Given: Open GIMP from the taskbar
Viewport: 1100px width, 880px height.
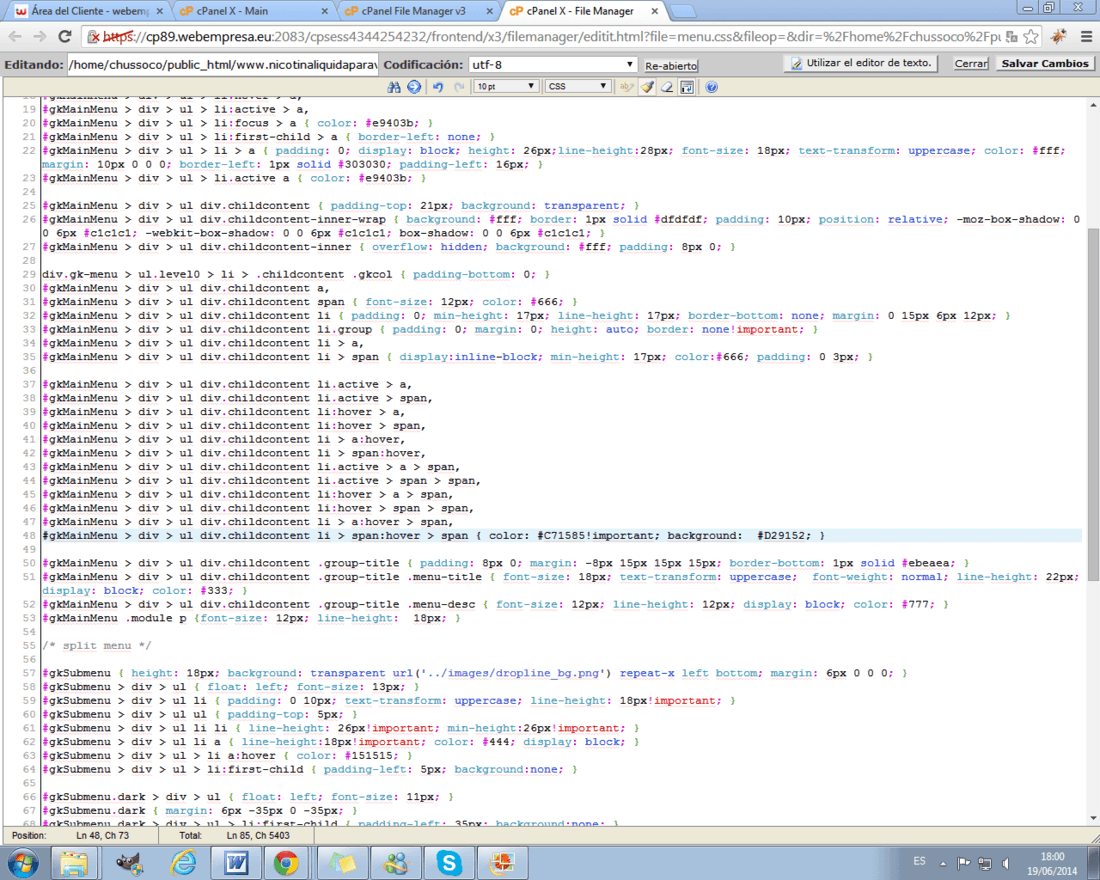Looking at the screenshot, I should click(x=128, y=862).
